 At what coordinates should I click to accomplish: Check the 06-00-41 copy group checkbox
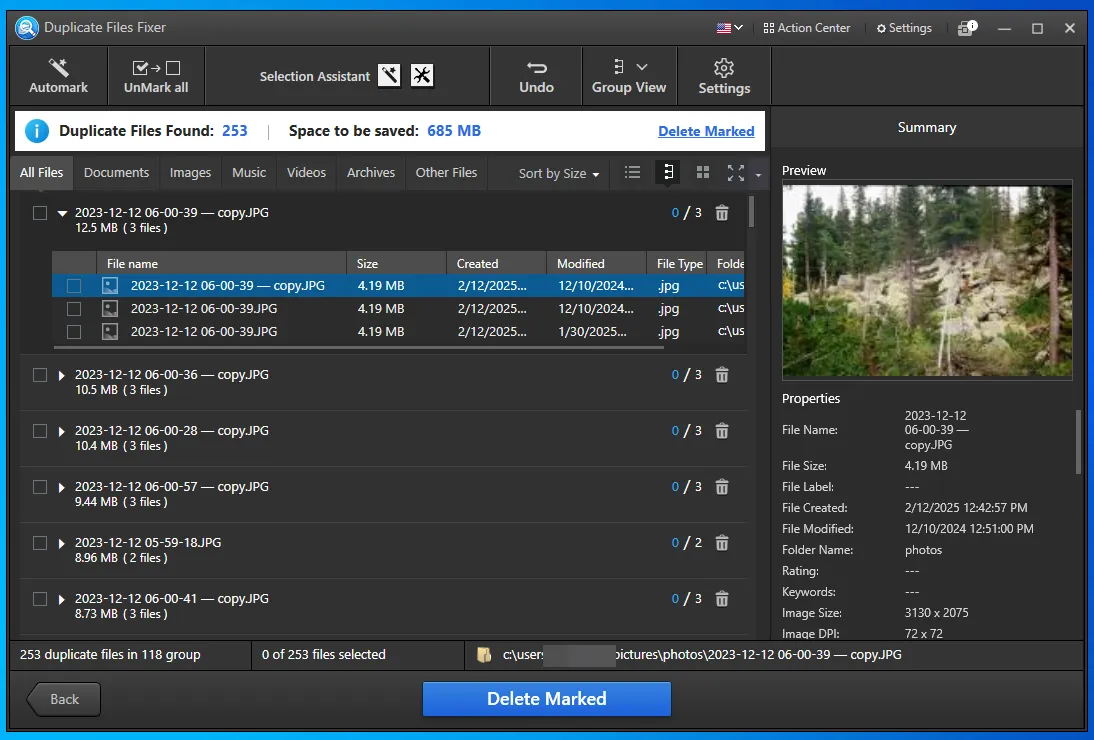tap(40, 599)
